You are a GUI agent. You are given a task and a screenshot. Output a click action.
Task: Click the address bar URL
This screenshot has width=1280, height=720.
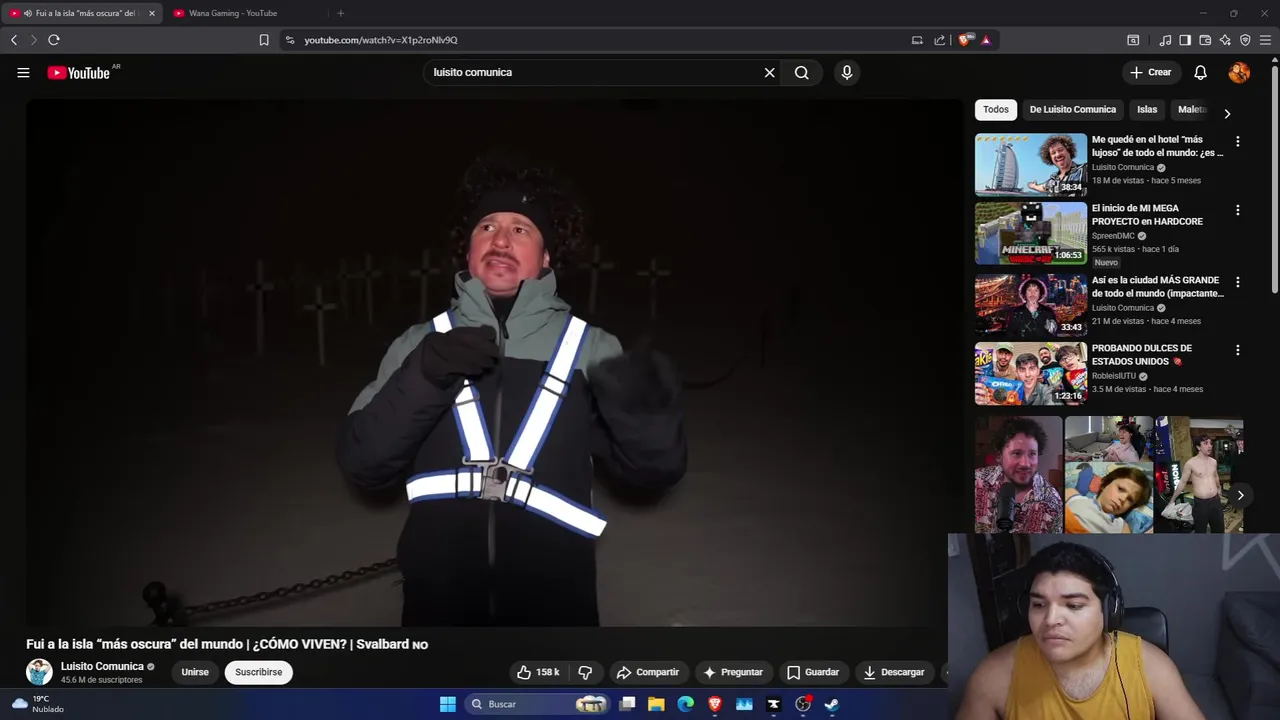(381, 40)
